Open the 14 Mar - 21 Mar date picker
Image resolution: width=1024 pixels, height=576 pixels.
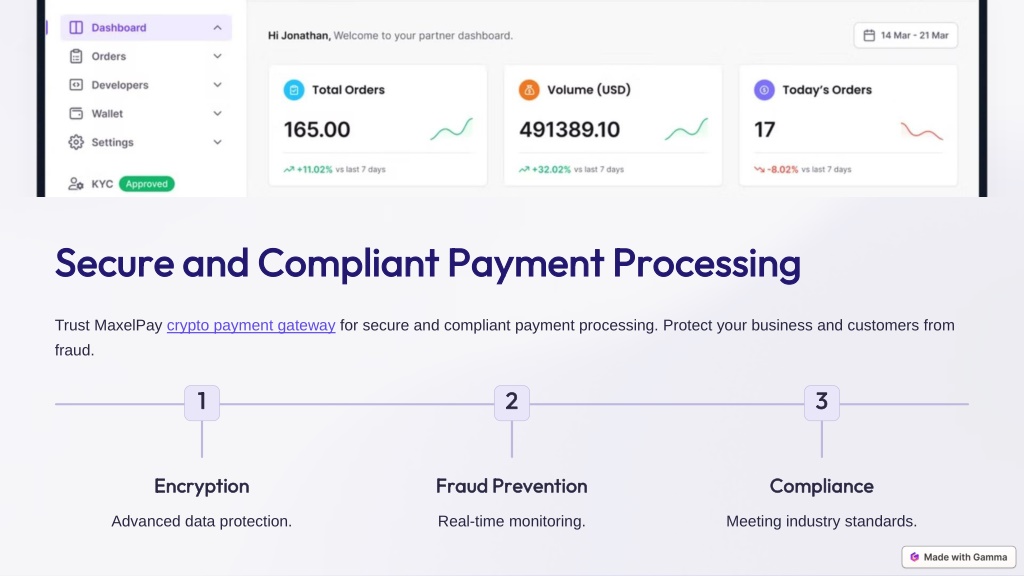906,35
